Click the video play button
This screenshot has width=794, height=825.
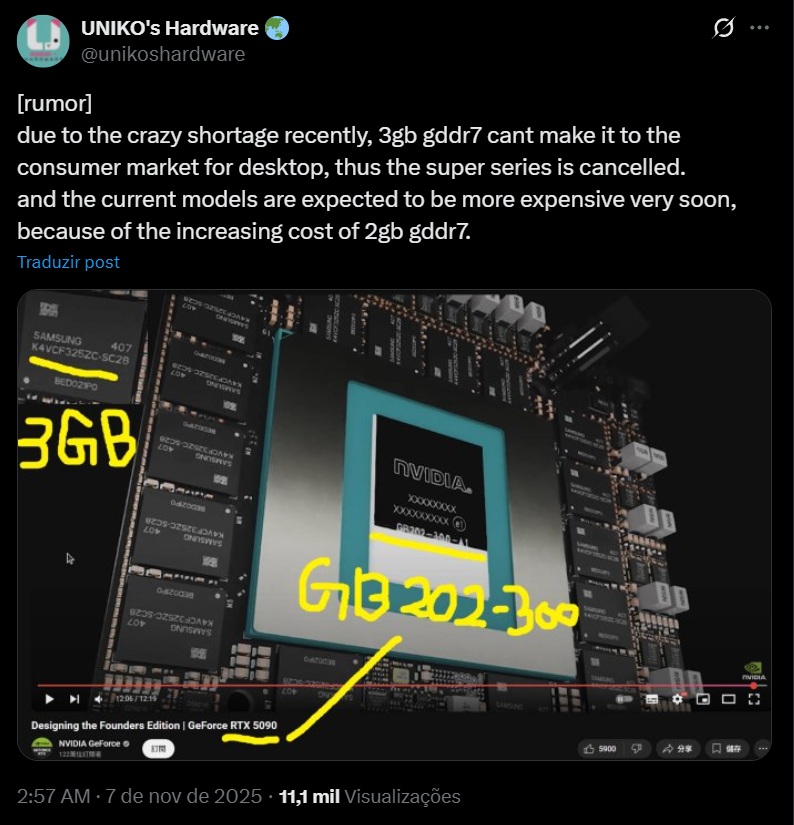click(x=49, y=699)
